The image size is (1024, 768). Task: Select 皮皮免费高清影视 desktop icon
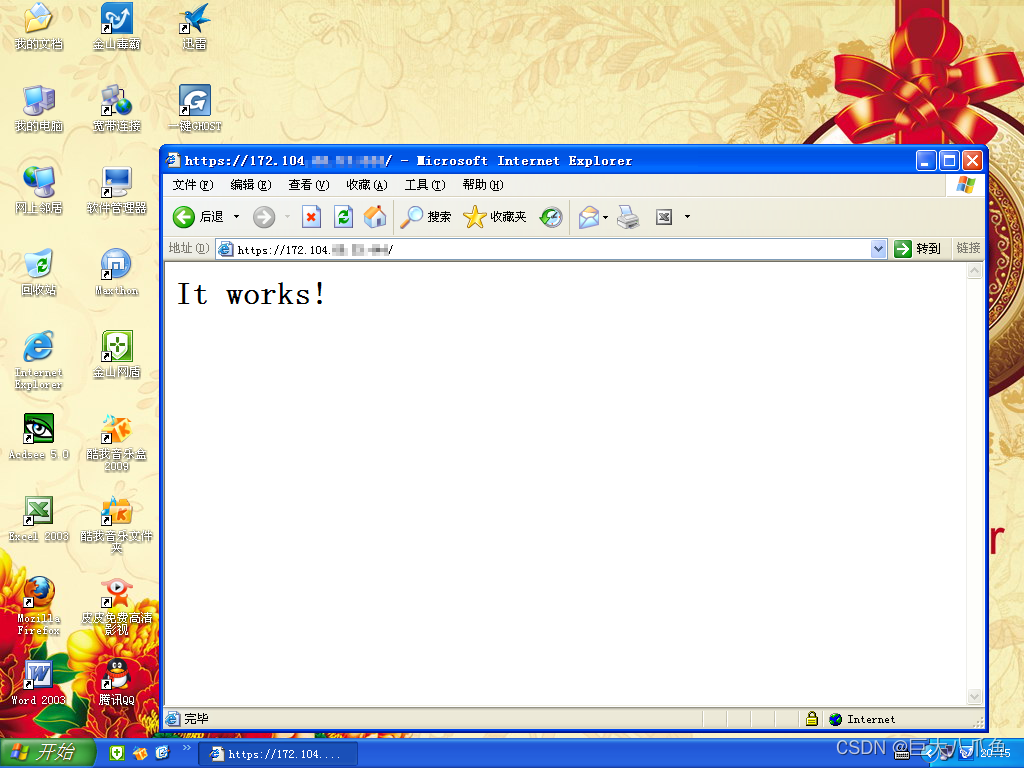pyautogui.click(x=117, y=607)
